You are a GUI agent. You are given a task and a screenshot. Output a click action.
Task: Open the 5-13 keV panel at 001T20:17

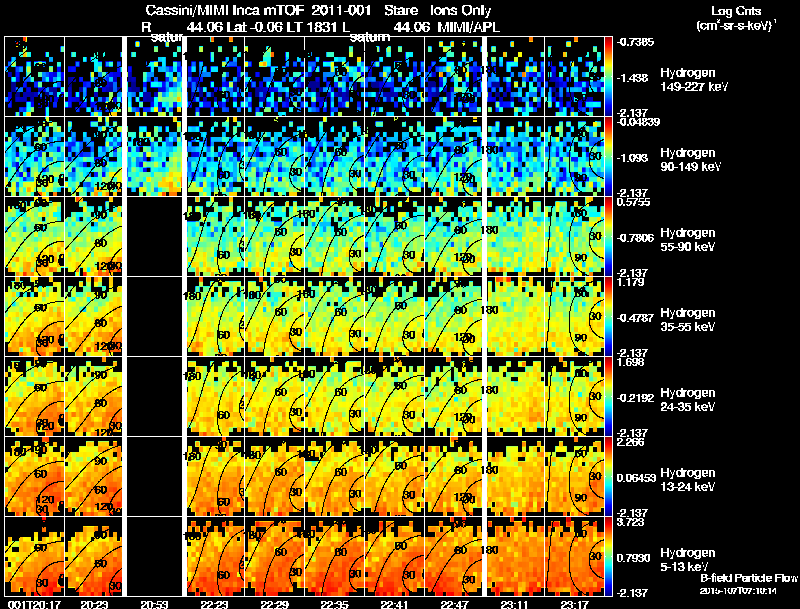(x=34, y=557)
